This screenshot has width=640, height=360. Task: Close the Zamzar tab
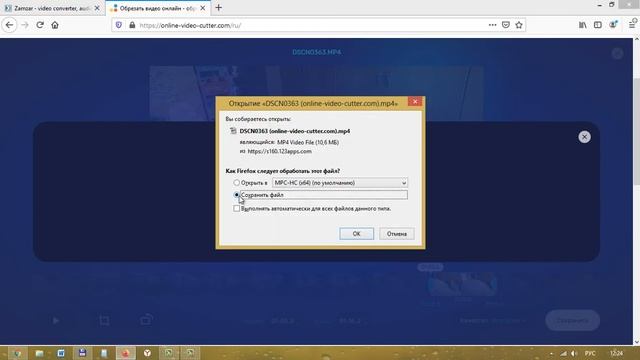[x=97, y=8]
